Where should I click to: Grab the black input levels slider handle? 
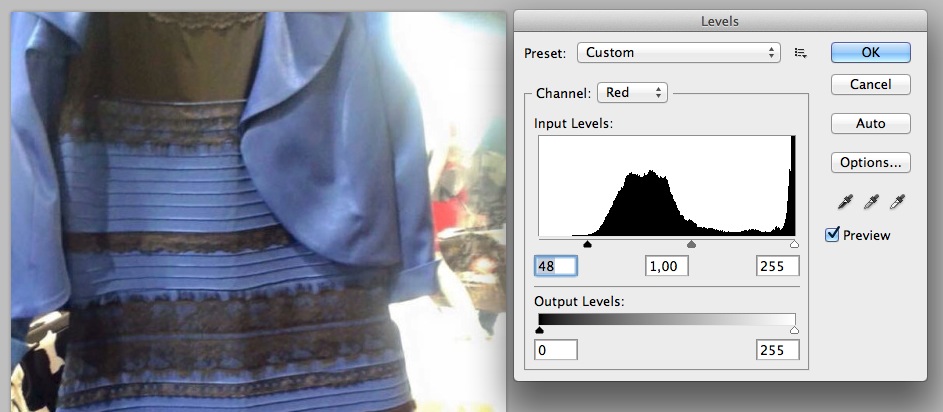click(x=588, y=244)
